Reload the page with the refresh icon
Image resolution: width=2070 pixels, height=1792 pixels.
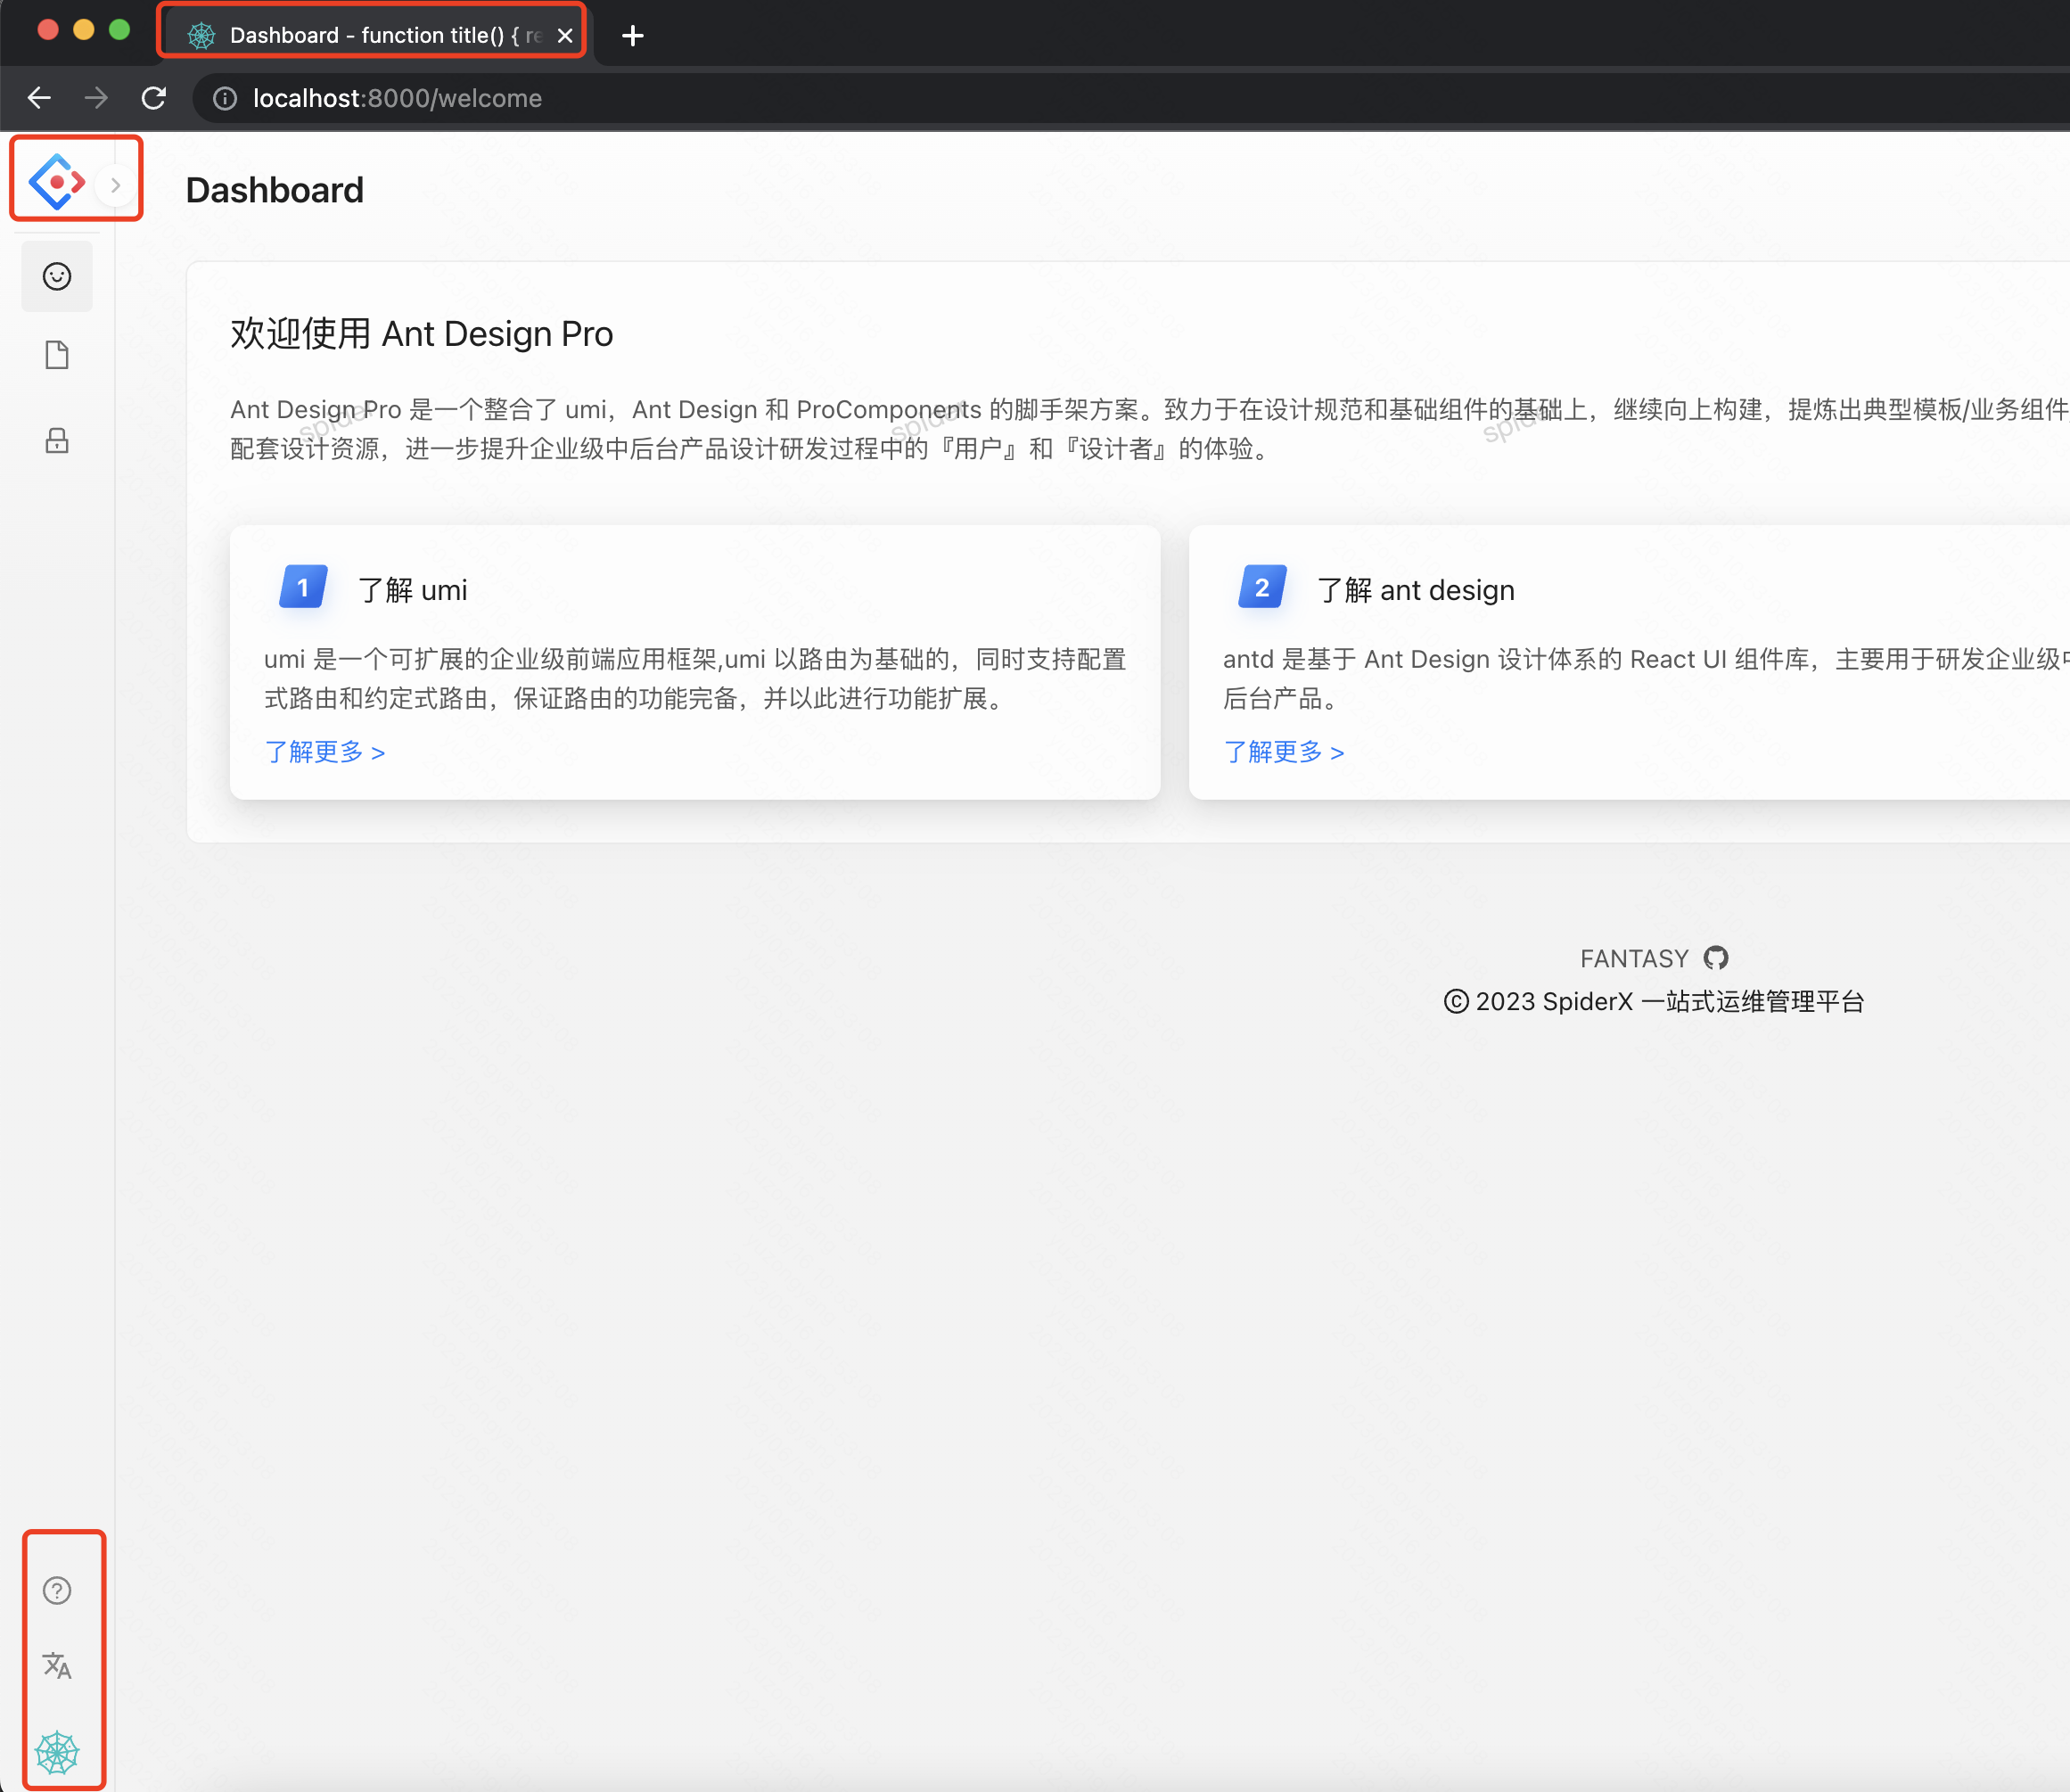[x=154, y=97]
